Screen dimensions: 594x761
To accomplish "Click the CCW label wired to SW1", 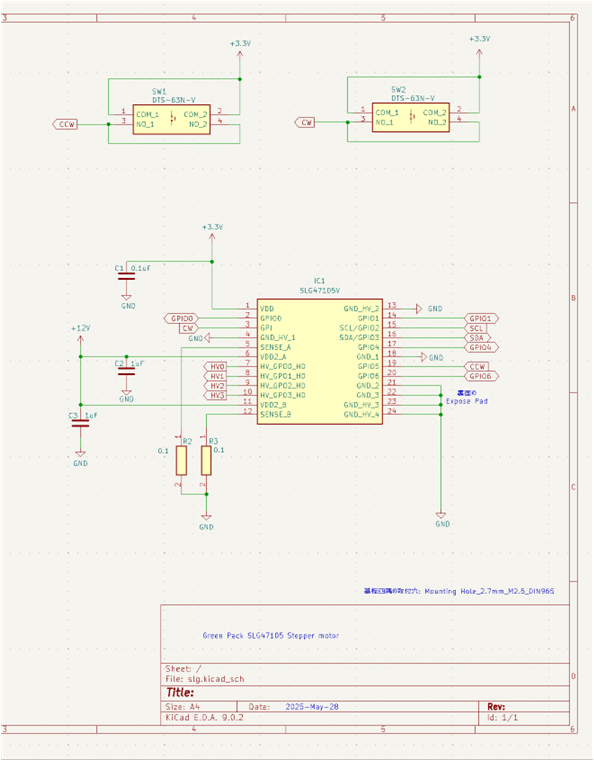I will point(65,125).
